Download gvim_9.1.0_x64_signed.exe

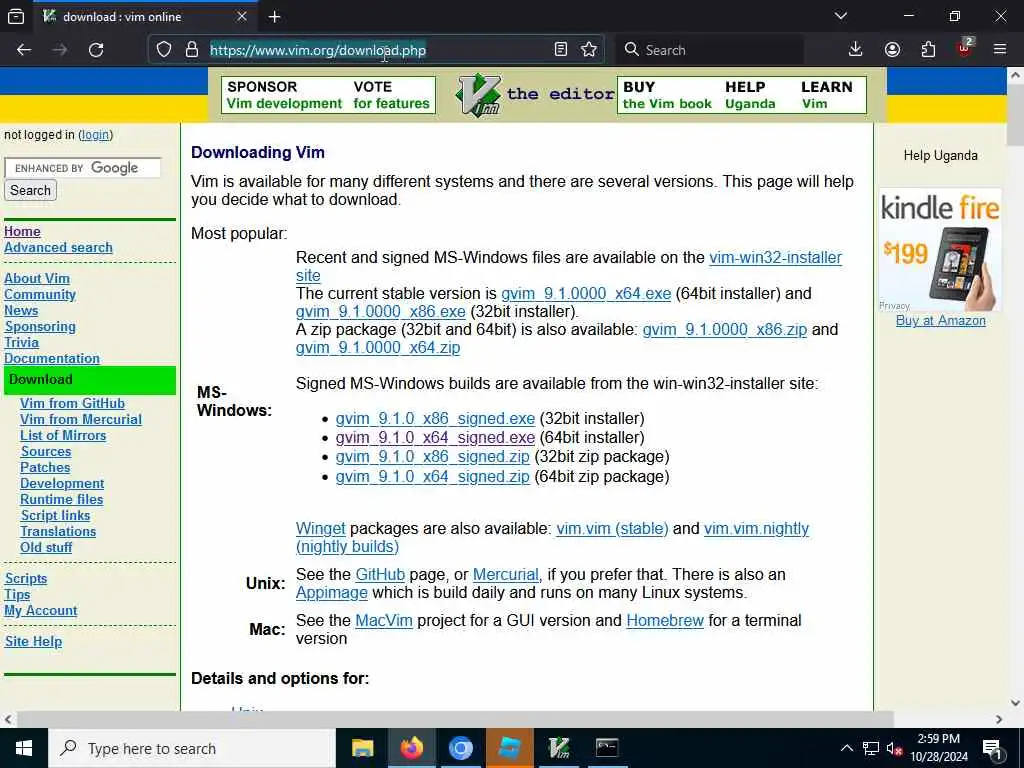click(435, 438)
